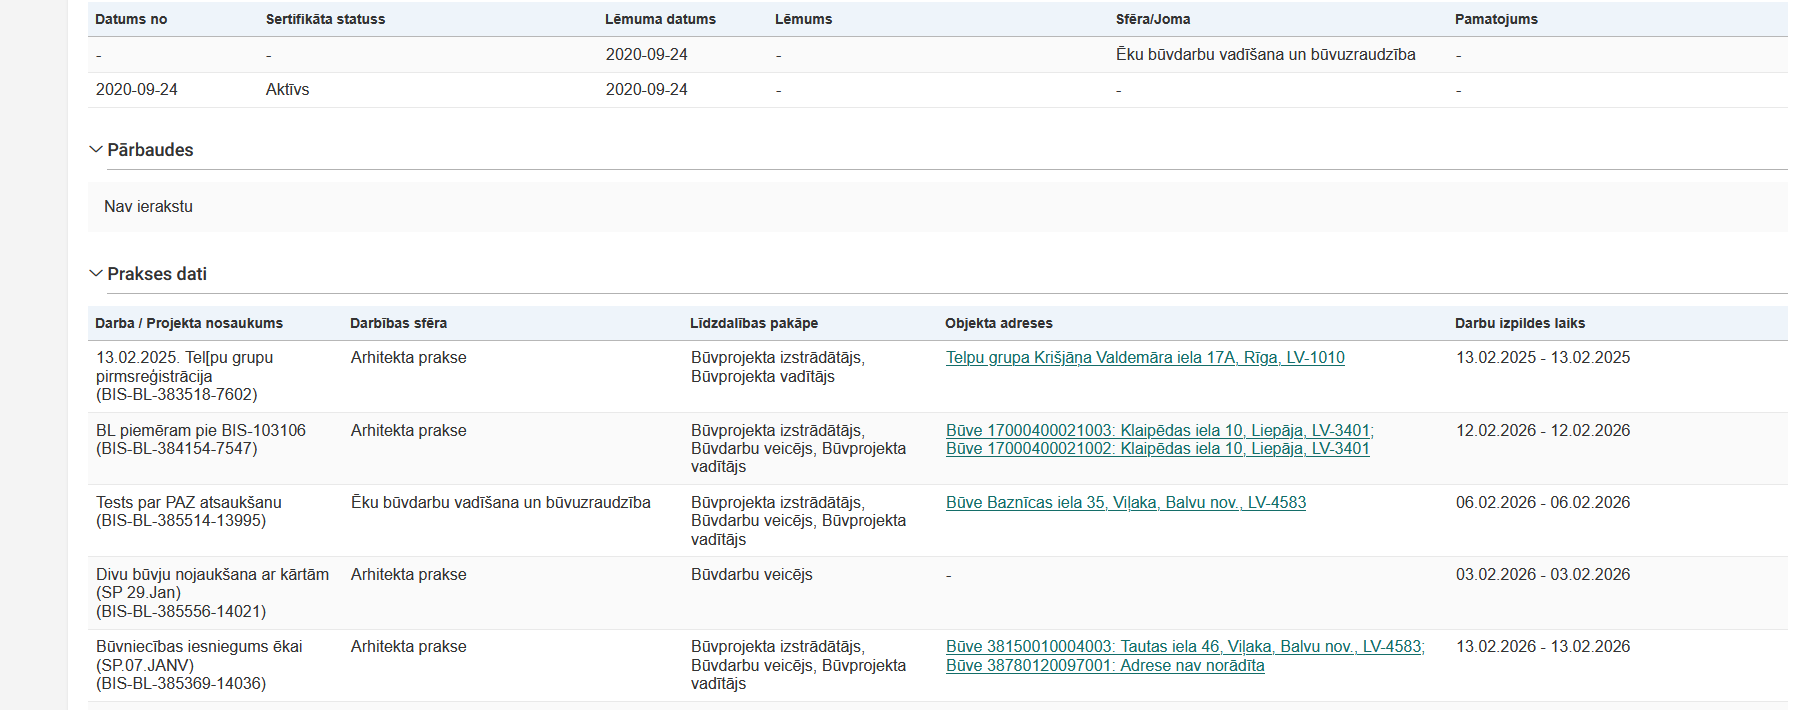Viewport: 1797px width, 710px height.
Task: Click the Sertifikāta statuss column header
Action: tap(325, 19)
